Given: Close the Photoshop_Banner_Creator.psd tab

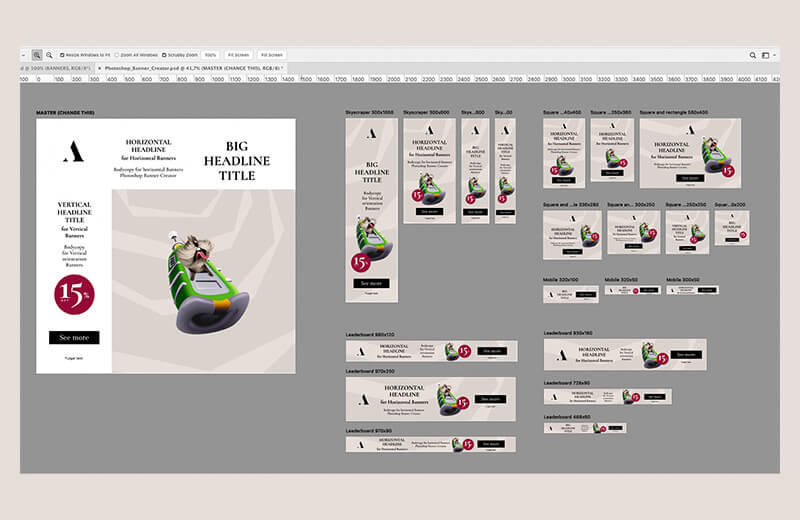Looking at the screenshot, I should (98, 67).
